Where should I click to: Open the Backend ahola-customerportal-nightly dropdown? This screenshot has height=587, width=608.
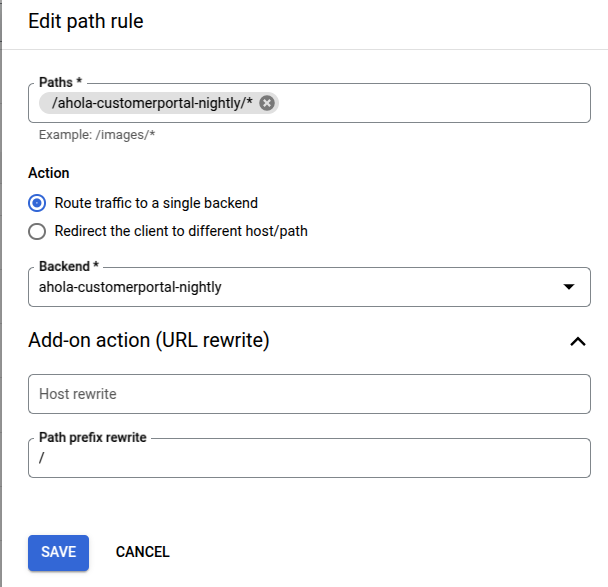(309, 287)
